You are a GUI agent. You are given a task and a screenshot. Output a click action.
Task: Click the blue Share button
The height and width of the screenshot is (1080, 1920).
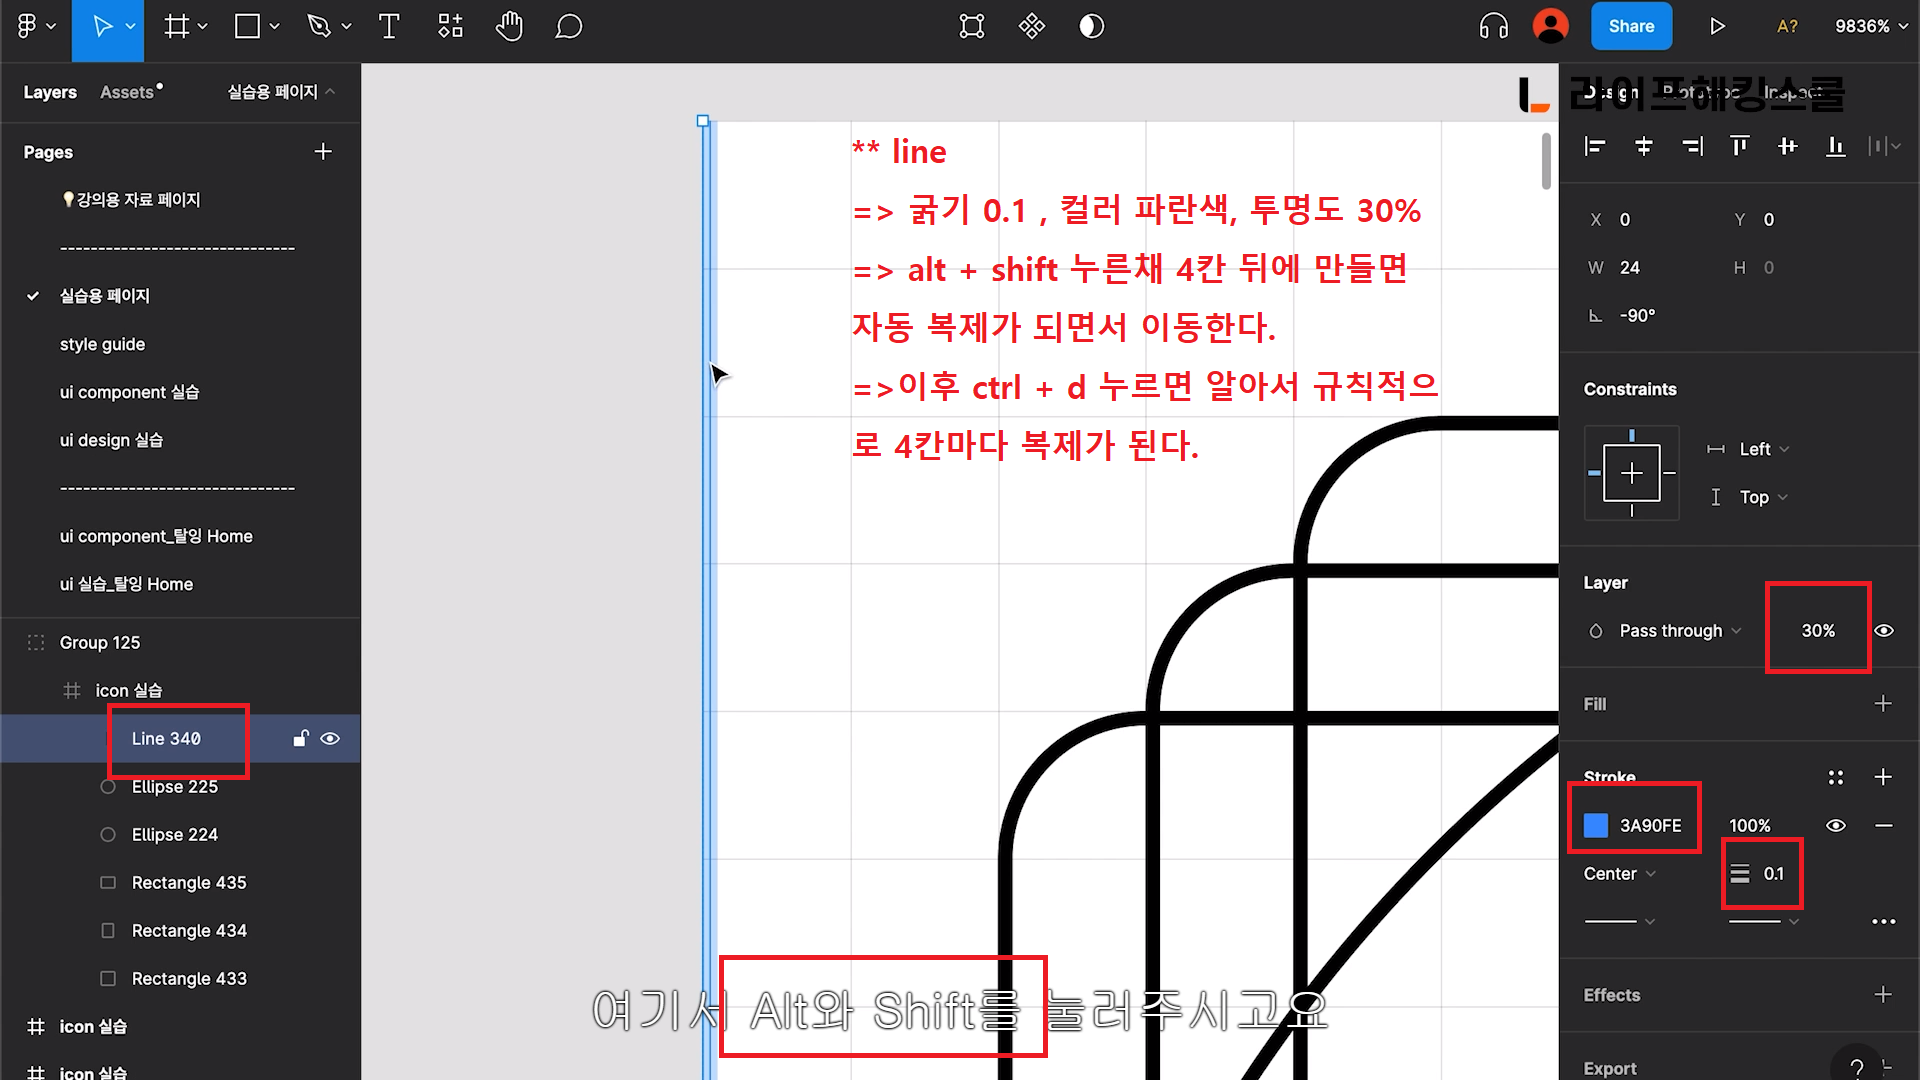coord(1631,27)
